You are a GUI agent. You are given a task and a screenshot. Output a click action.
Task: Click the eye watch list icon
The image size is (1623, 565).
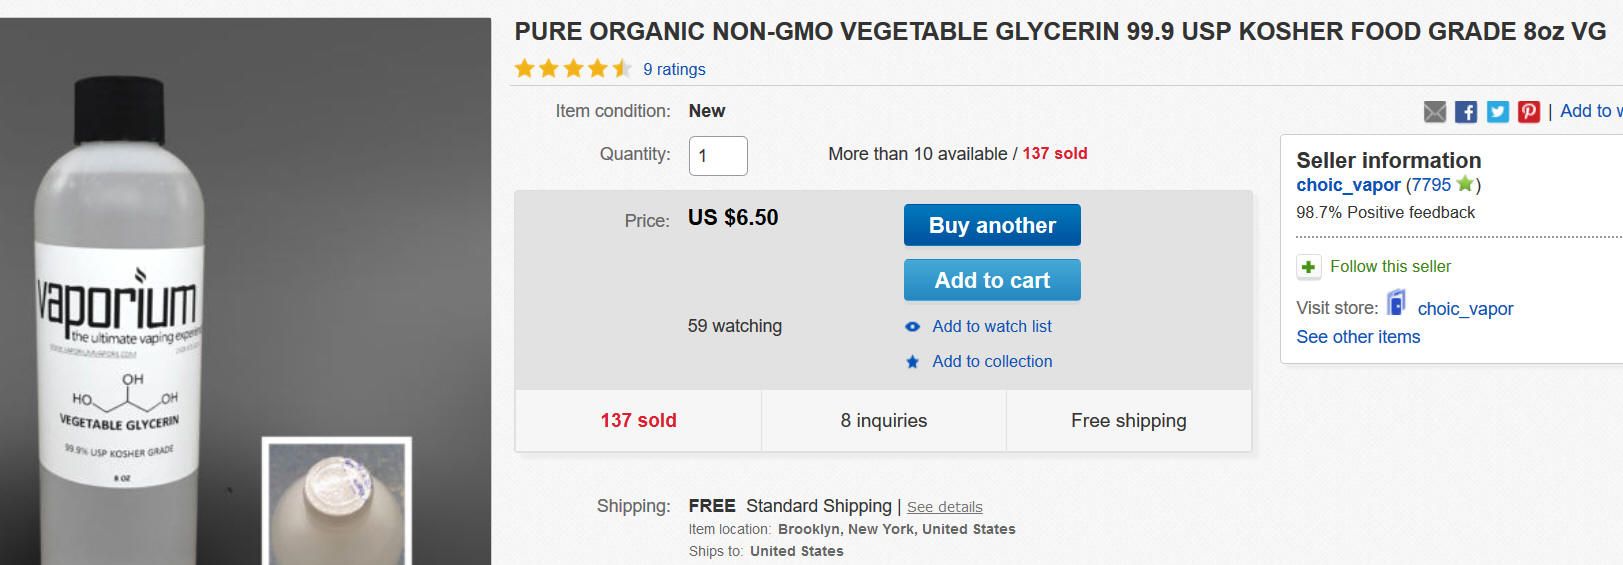pos(912,327)
